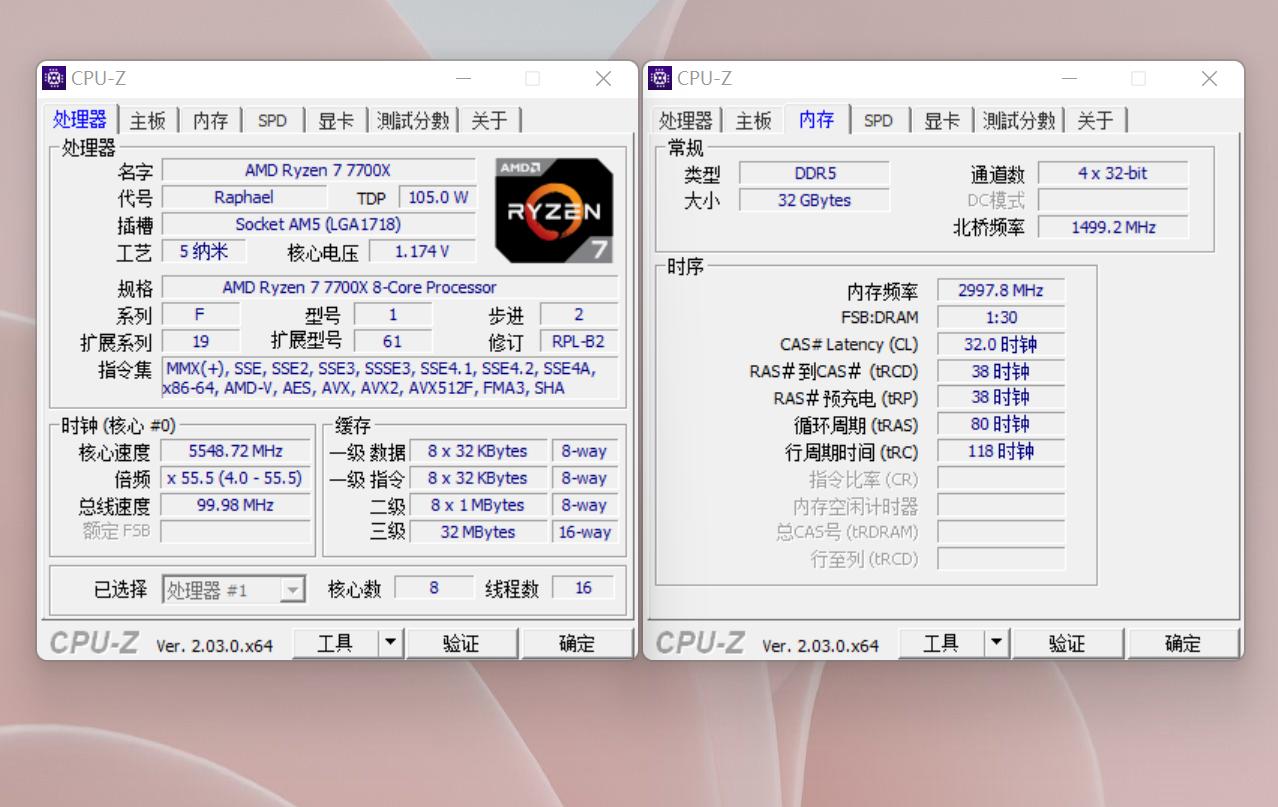Click the CPU-Z logo in left status bar

[x=93, y=643]
